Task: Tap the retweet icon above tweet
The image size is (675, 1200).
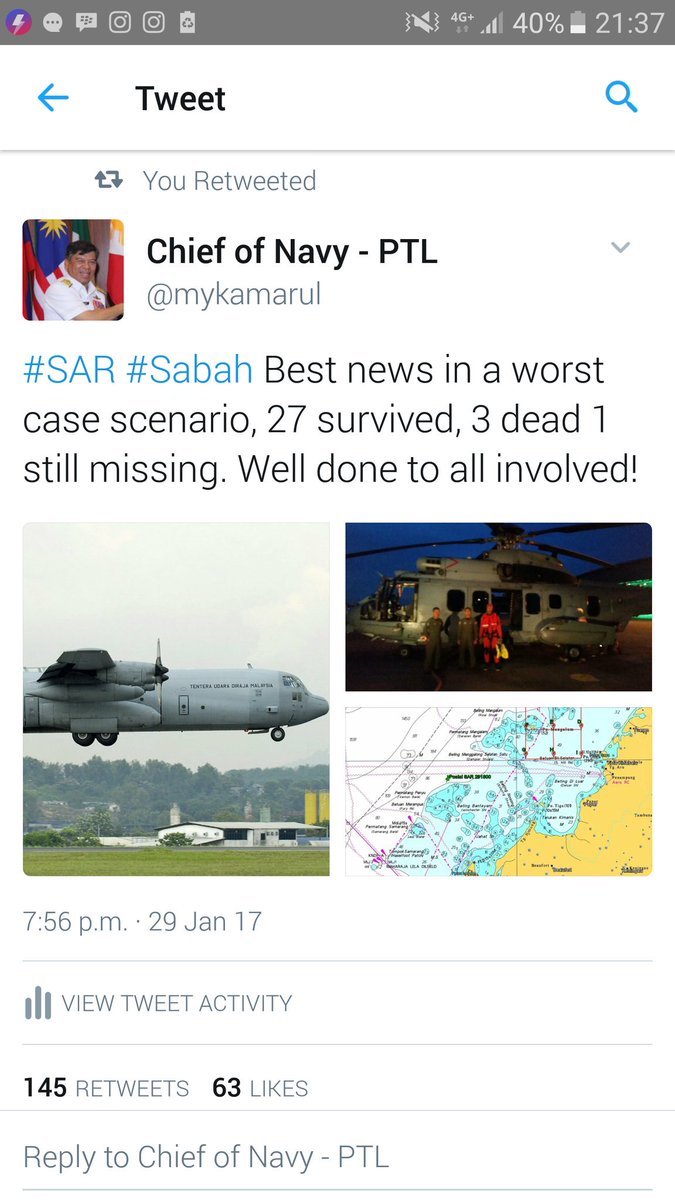Action: 108,180
